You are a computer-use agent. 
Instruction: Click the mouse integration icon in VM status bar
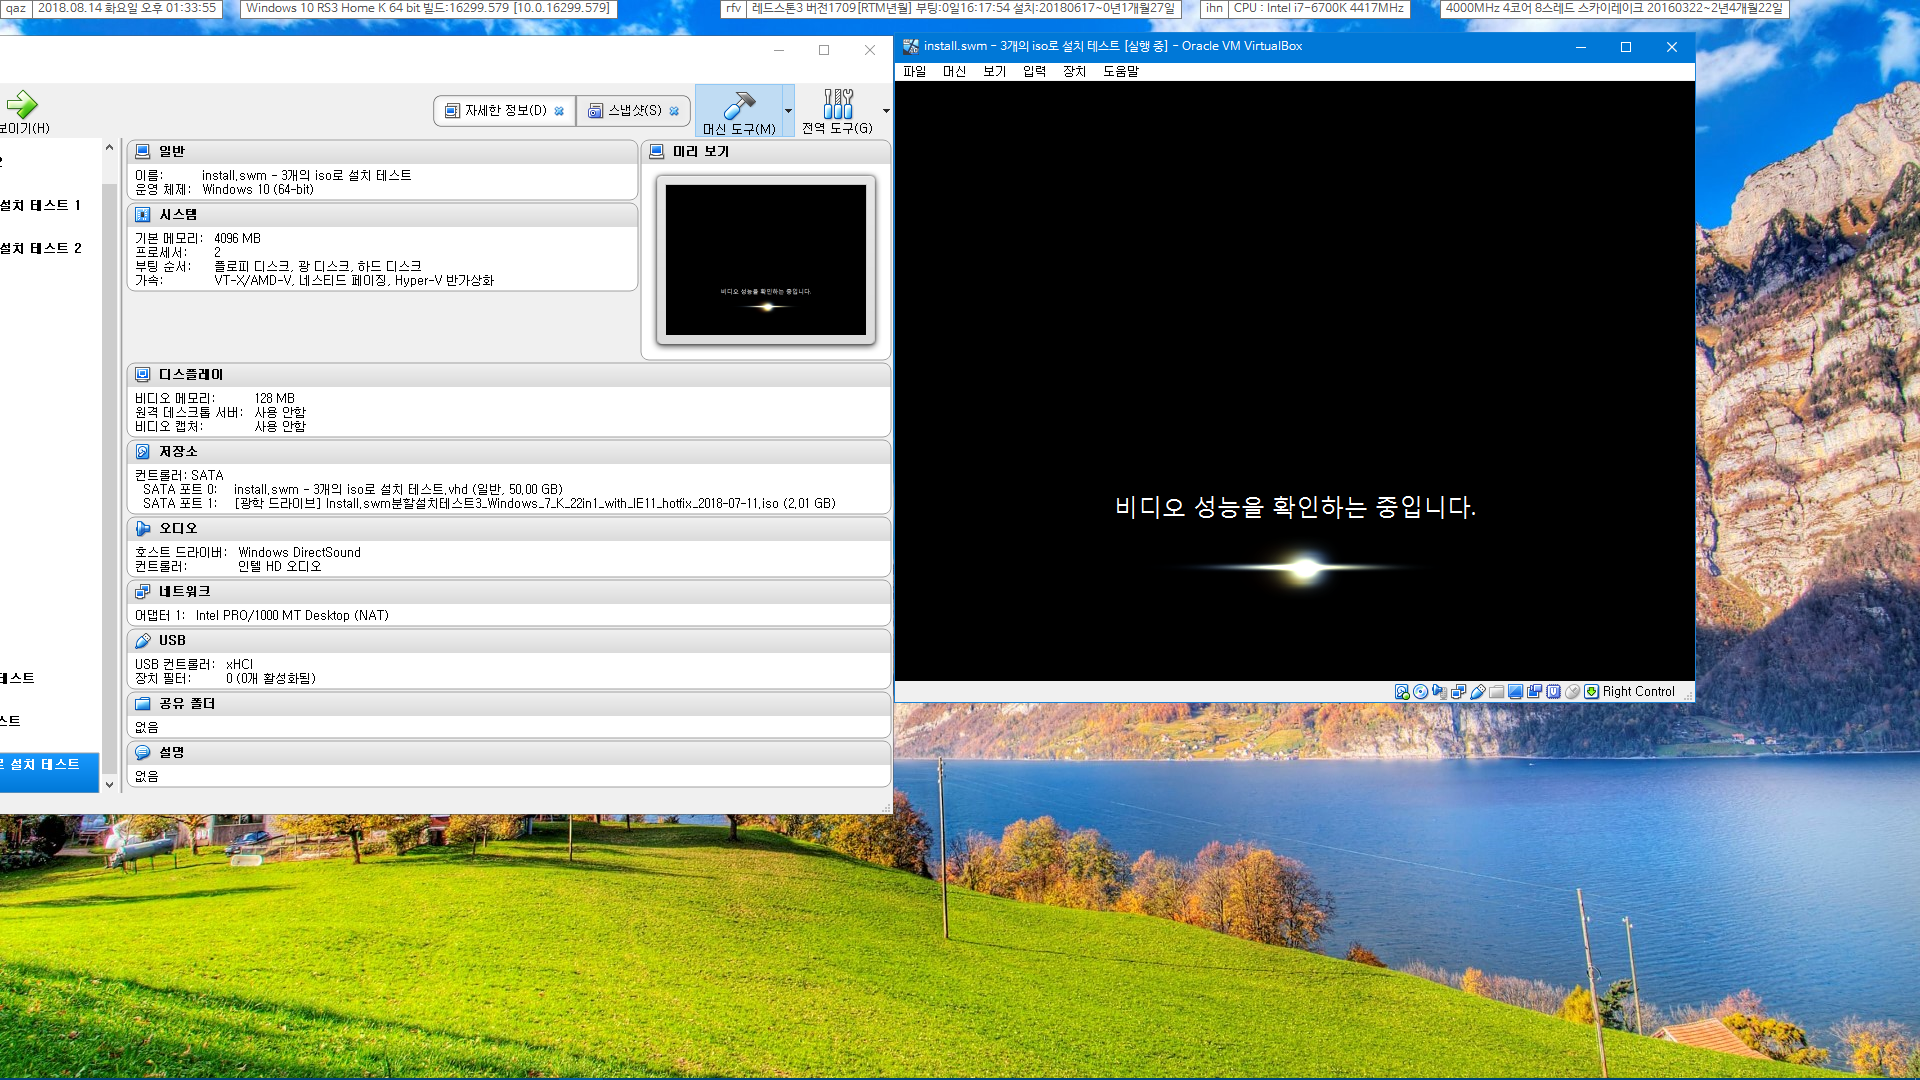coord(1572,691)
